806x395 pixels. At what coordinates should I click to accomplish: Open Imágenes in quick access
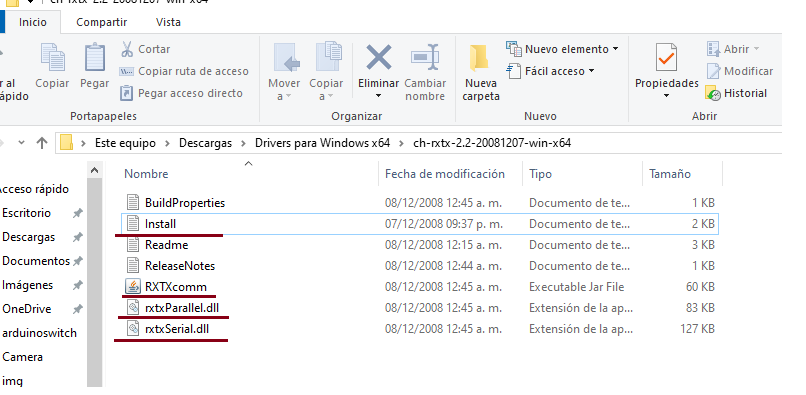tap(27, 285)
